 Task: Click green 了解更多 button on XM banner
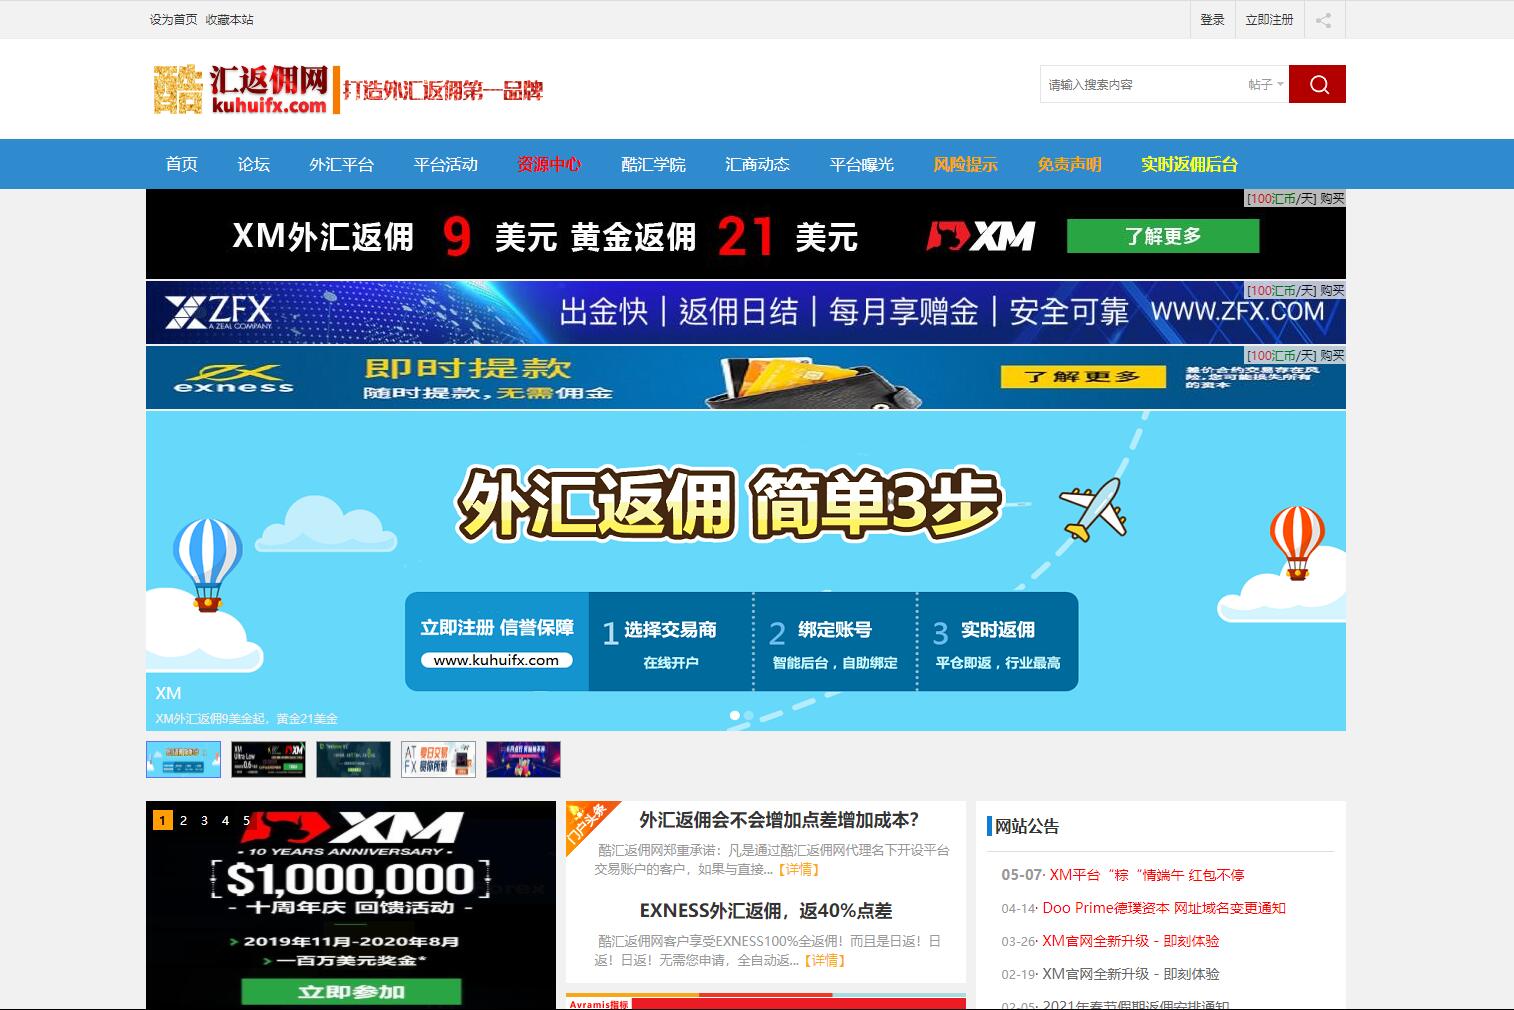pyautogui.click(x=1163, y=236)
